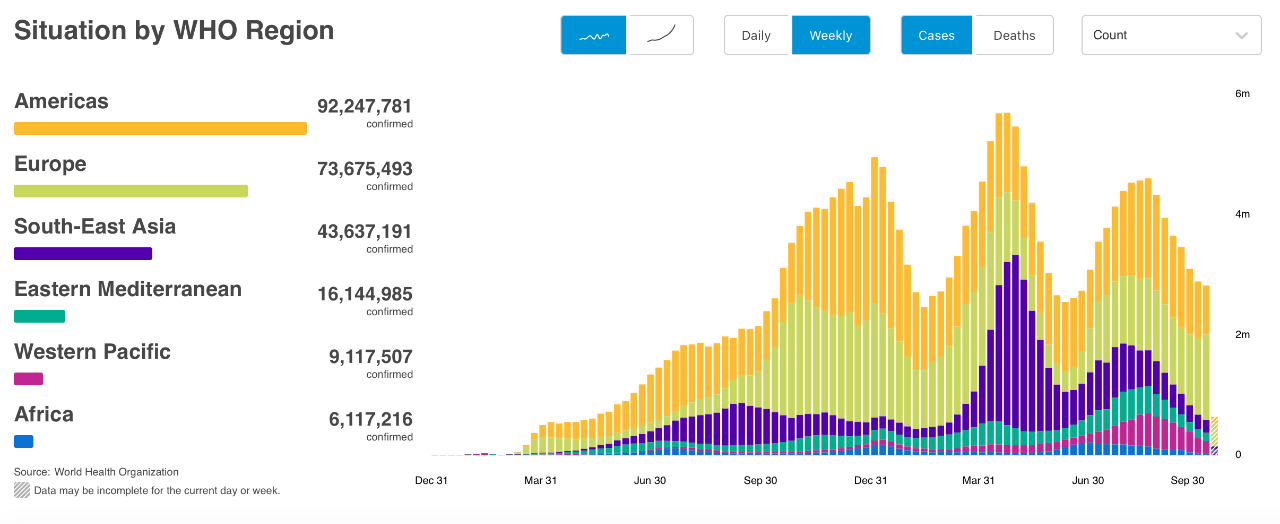Viewport: 1280px width, 524px height.
Task: Toggle the Daily view
Action: (756, 35)
